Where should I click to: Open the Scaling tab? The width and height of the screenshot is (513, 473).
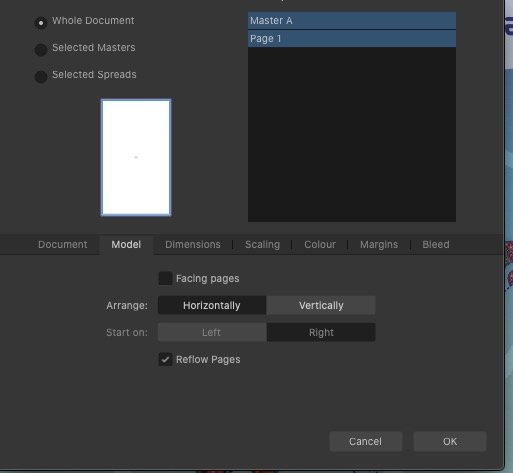click(262, 244)
